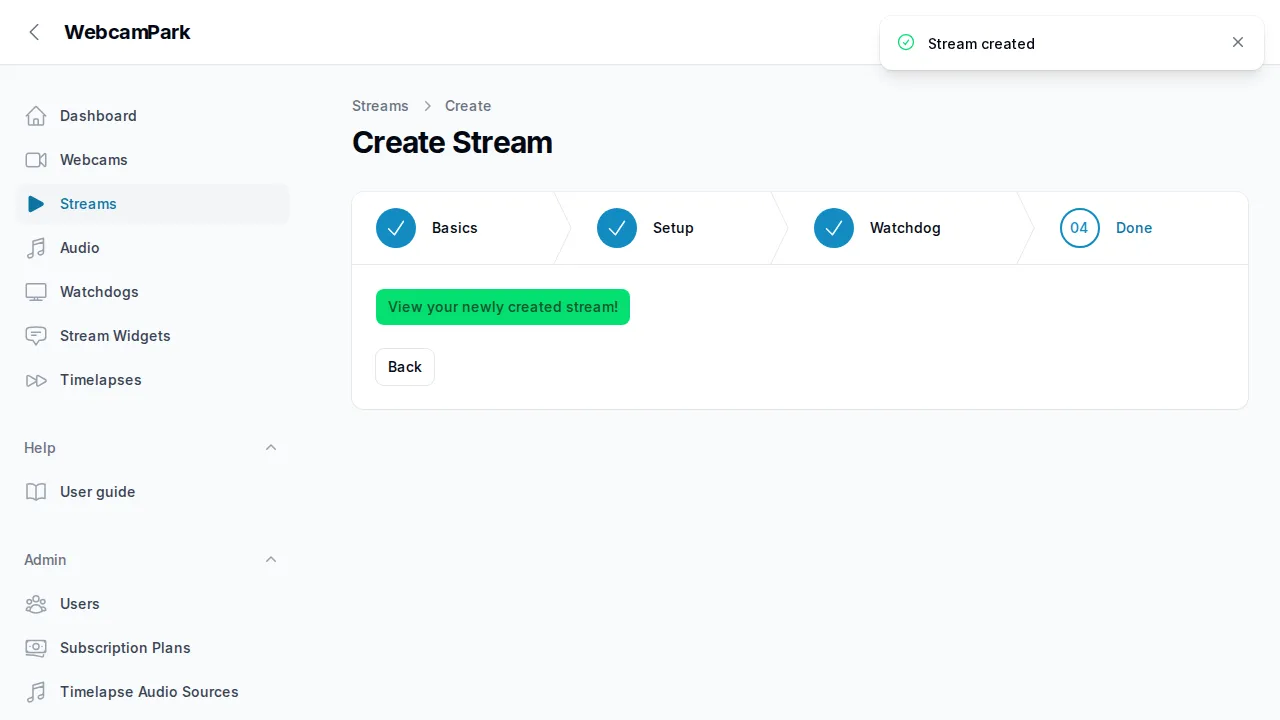This screenshot has width=1280, height=720.
Task: Open Webcams in the sidebar
Action: (153, 160)
